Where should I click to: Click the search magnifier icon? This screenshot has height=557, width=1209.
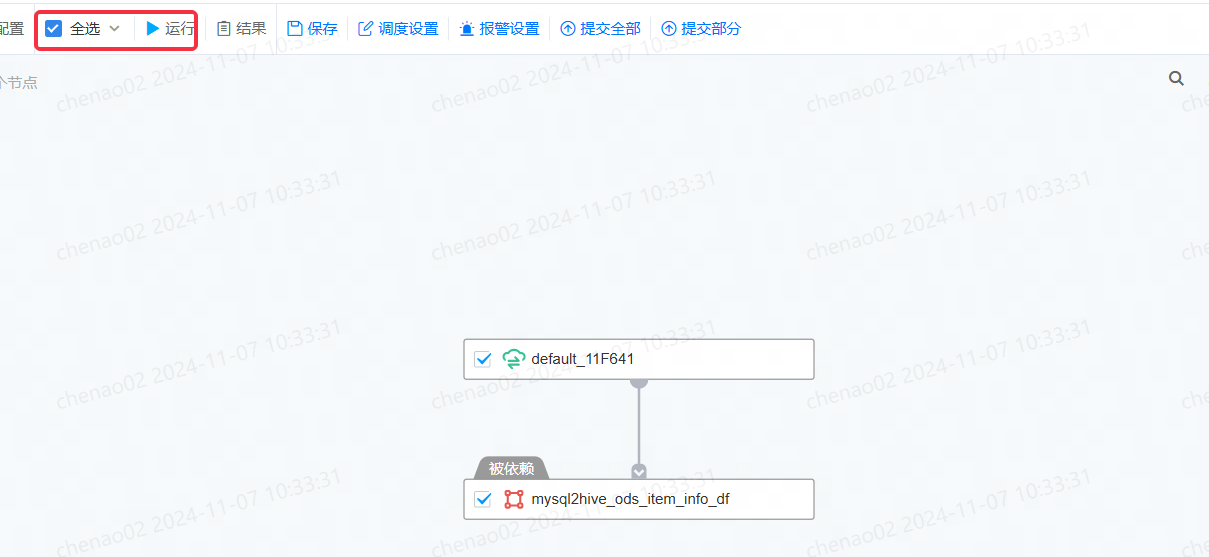pos(1177,79)
